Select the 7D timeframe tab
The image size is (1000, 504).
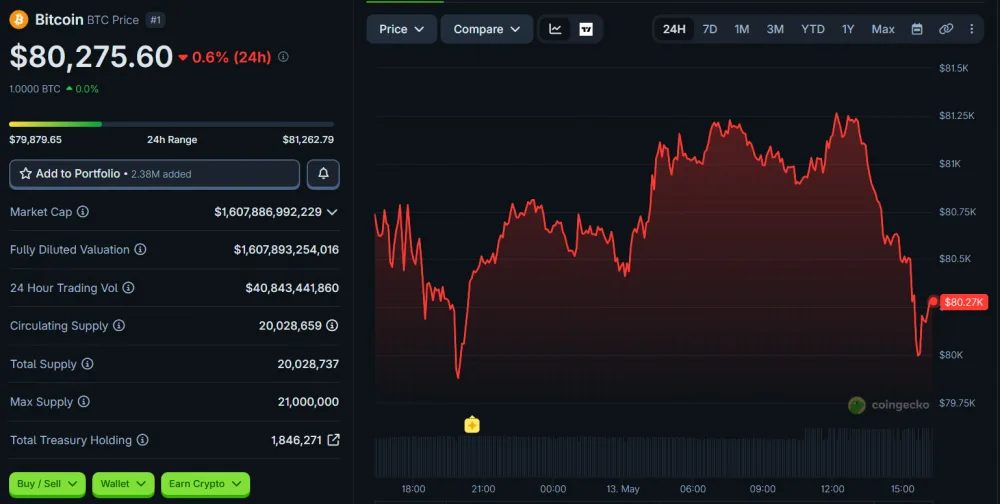(x=710, y=29)
